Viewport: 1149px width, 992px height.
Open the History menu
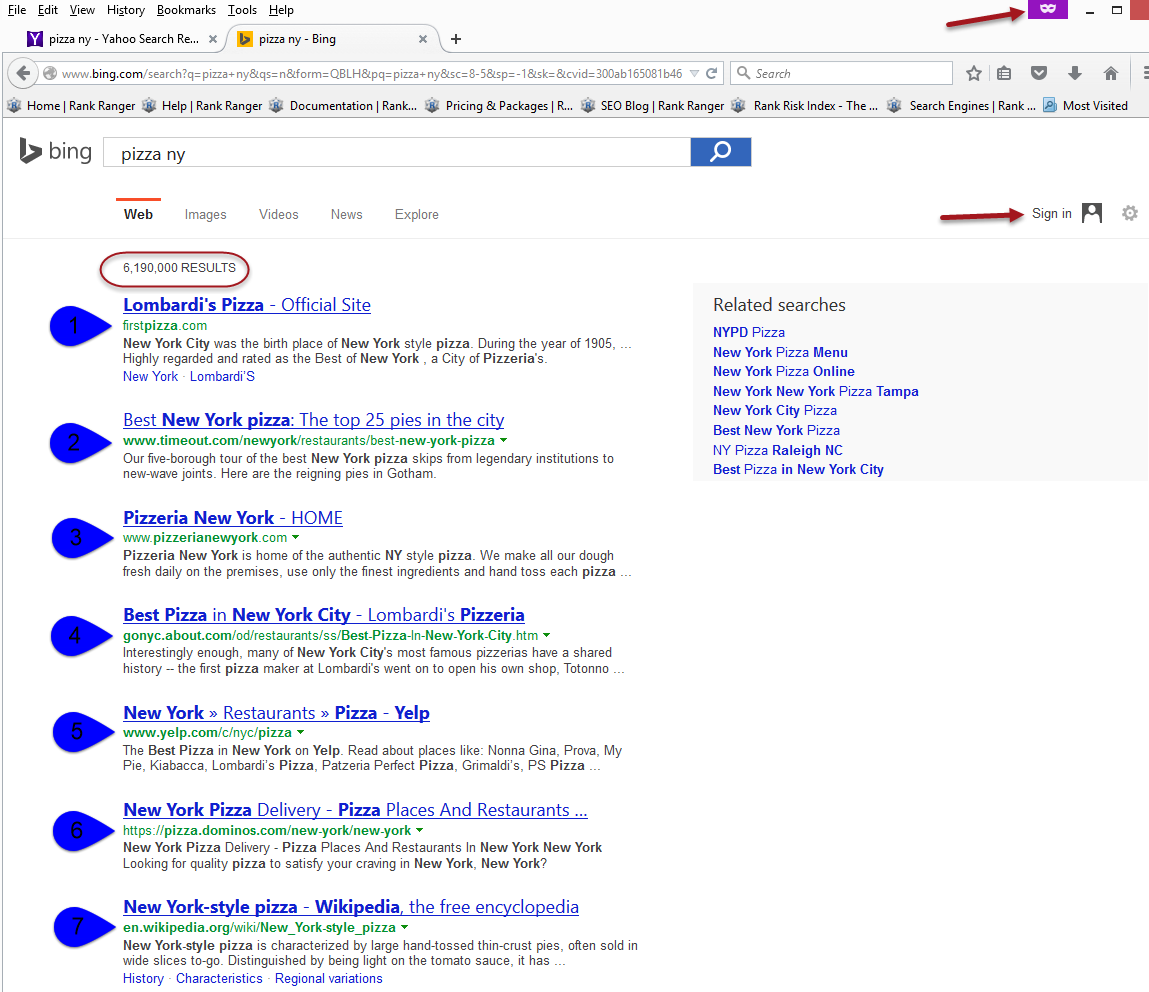[125, 10]
